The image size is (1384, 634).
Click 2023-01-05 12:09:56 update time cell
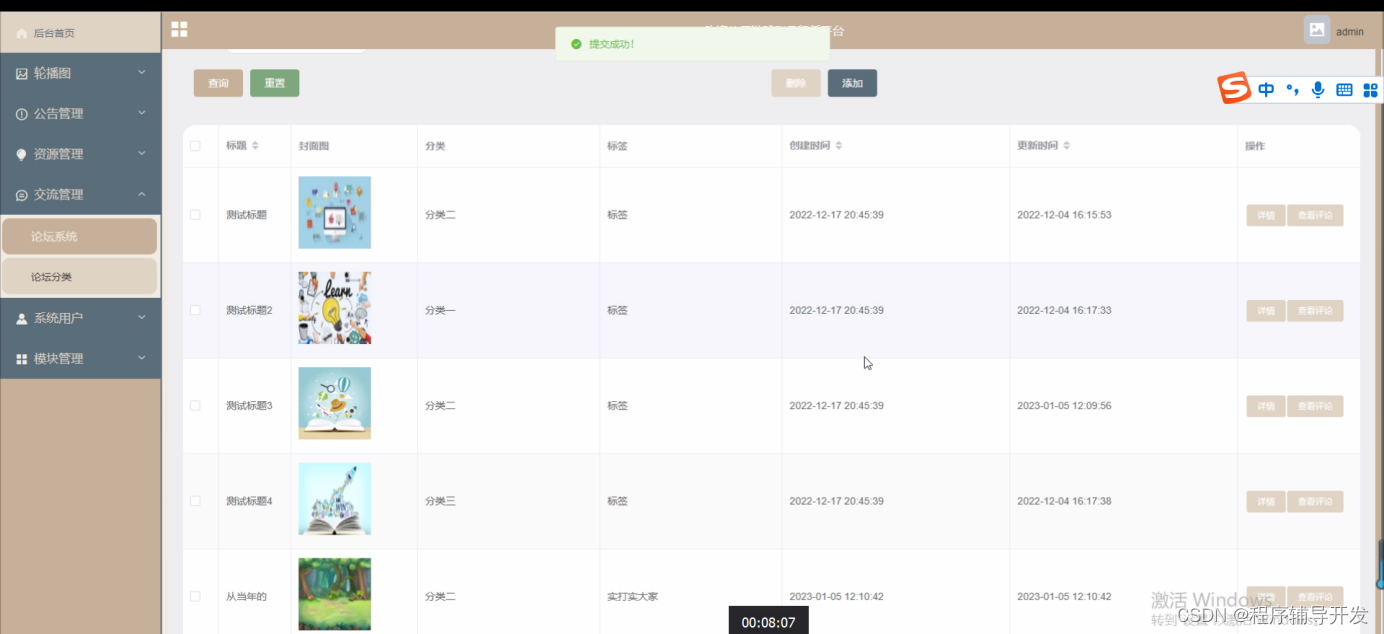1064,406
